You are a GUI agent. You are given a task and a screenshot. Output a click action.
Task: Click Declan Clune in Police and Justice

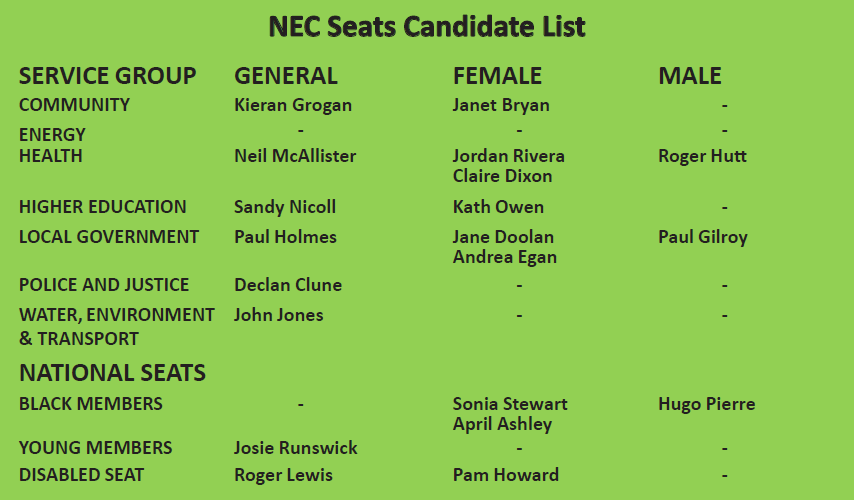(288, 285)
